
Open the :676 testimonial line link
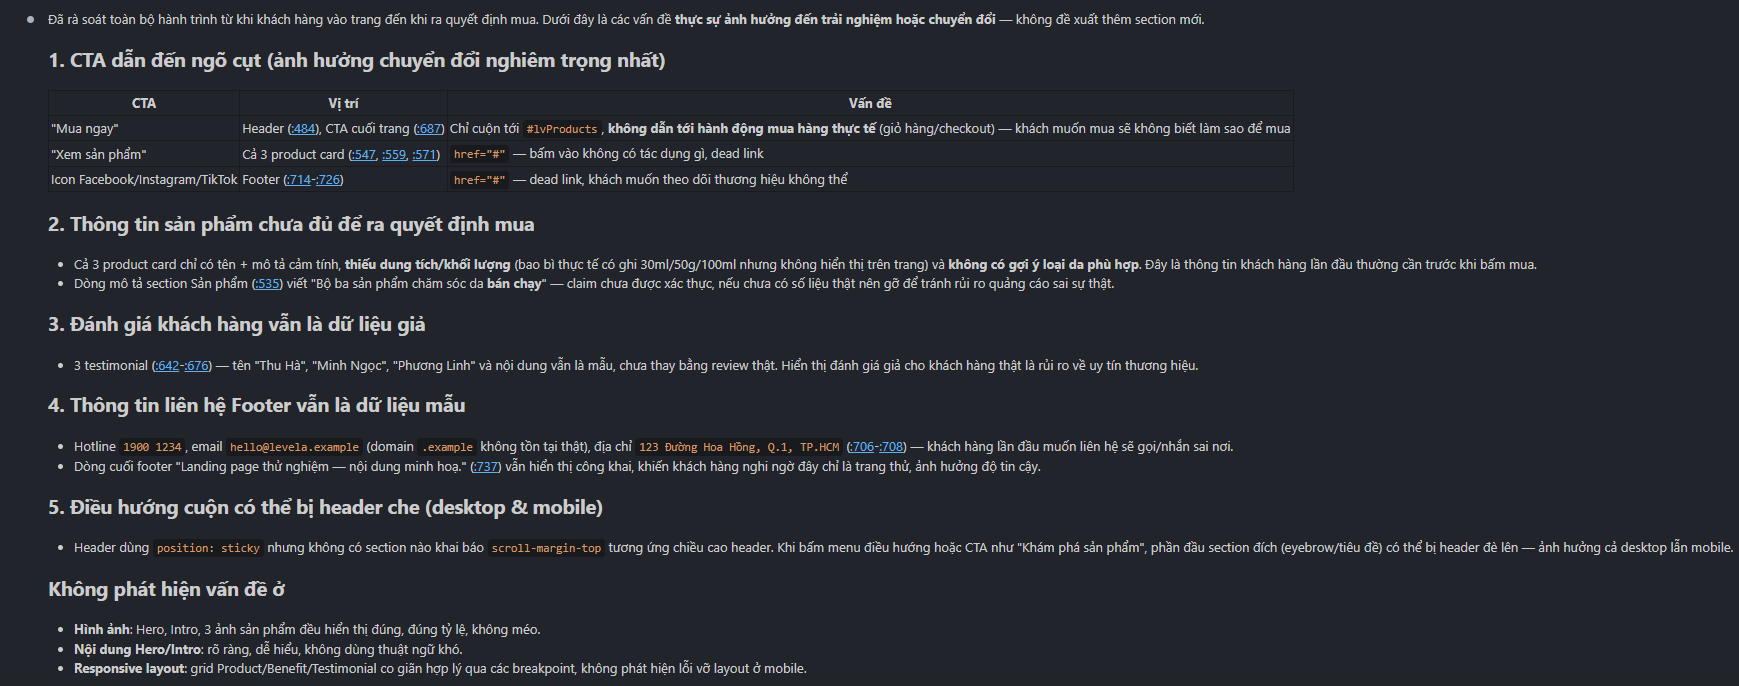point(196,366)
